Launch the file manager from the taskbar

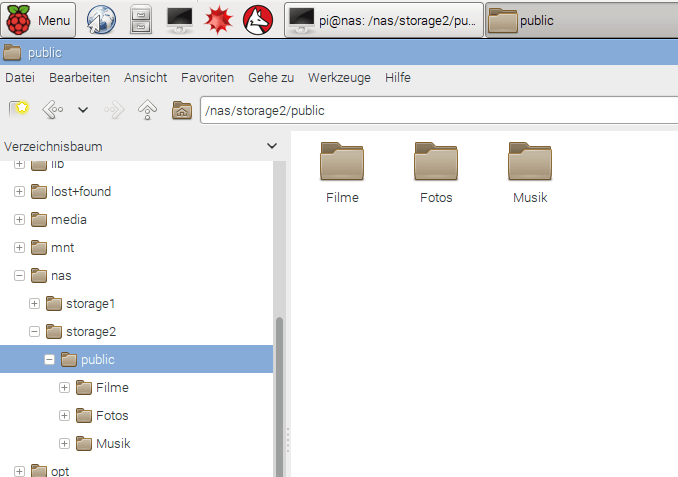coord(141,19)
